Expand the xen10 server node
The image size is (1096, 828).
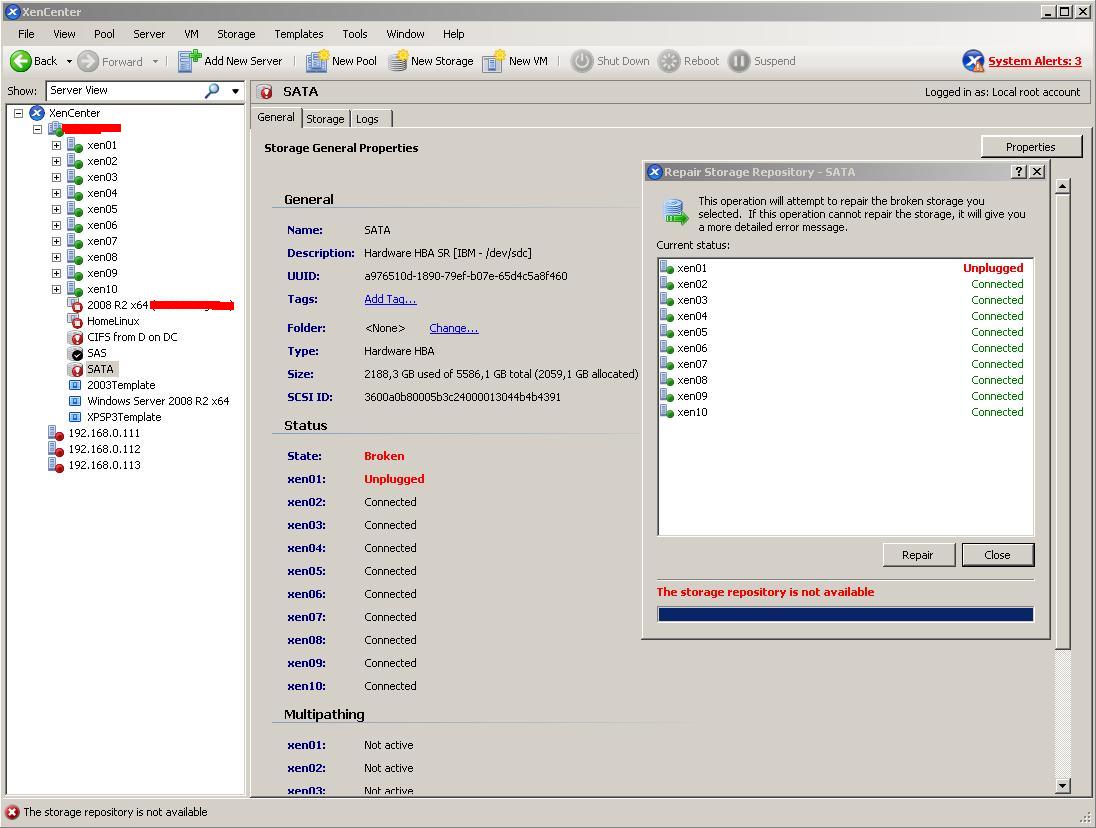57,289
